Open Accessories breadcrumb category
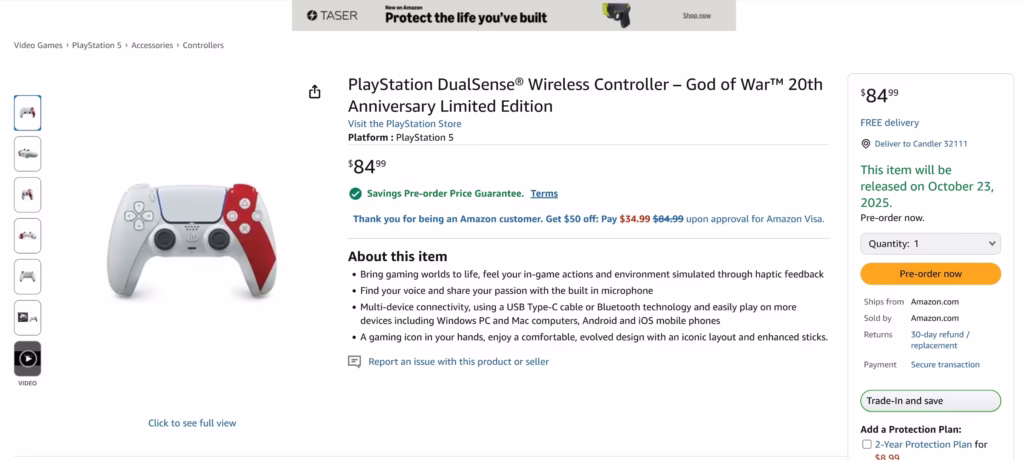This screenshot has height=460, width=1024. (152, 45)
